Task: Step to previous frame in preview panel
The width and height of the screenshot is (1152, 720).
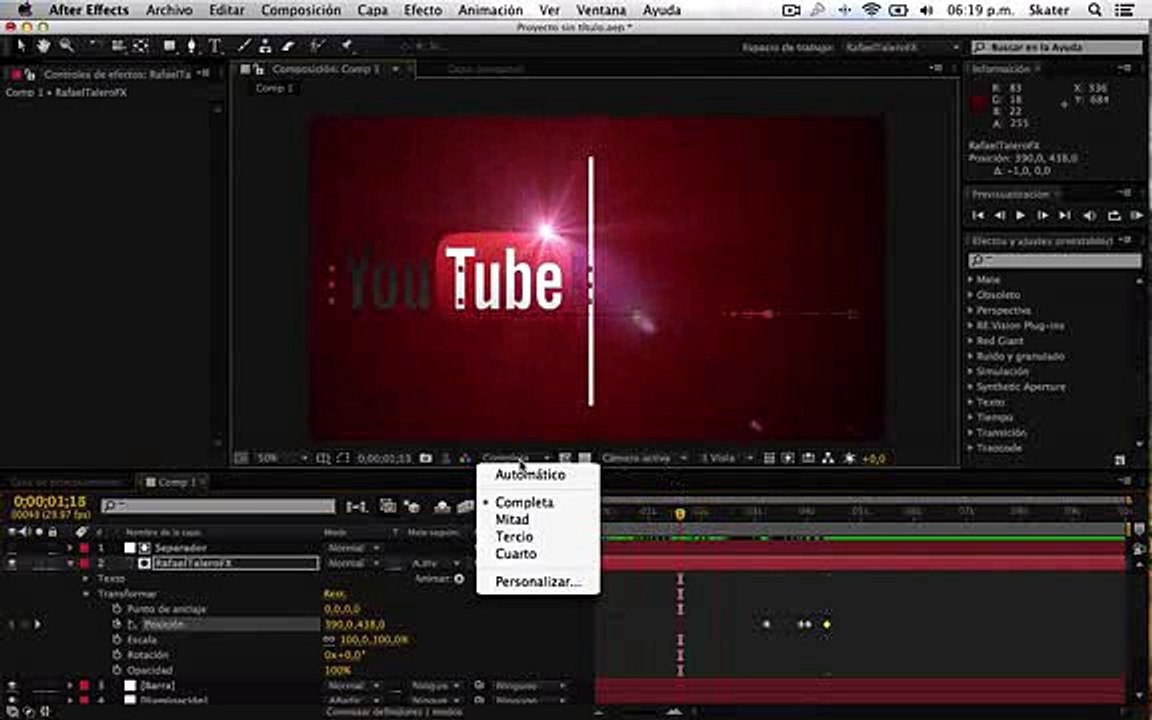Action: (999, 215)
